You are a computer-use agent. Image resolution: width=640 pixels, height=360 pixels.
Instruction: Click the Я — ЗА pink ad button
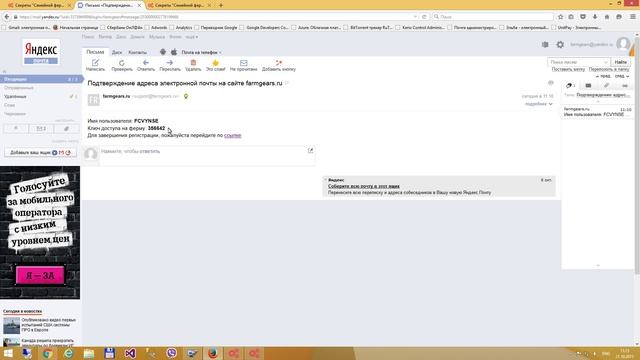click(x=40, y=276)
